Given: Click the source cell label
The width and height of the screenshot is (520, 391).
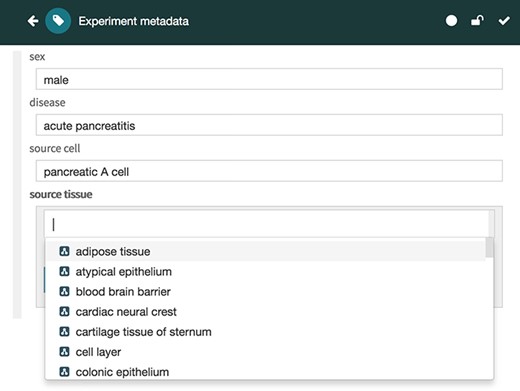Looking at the screenshot, I should click(x=55, y=148).
